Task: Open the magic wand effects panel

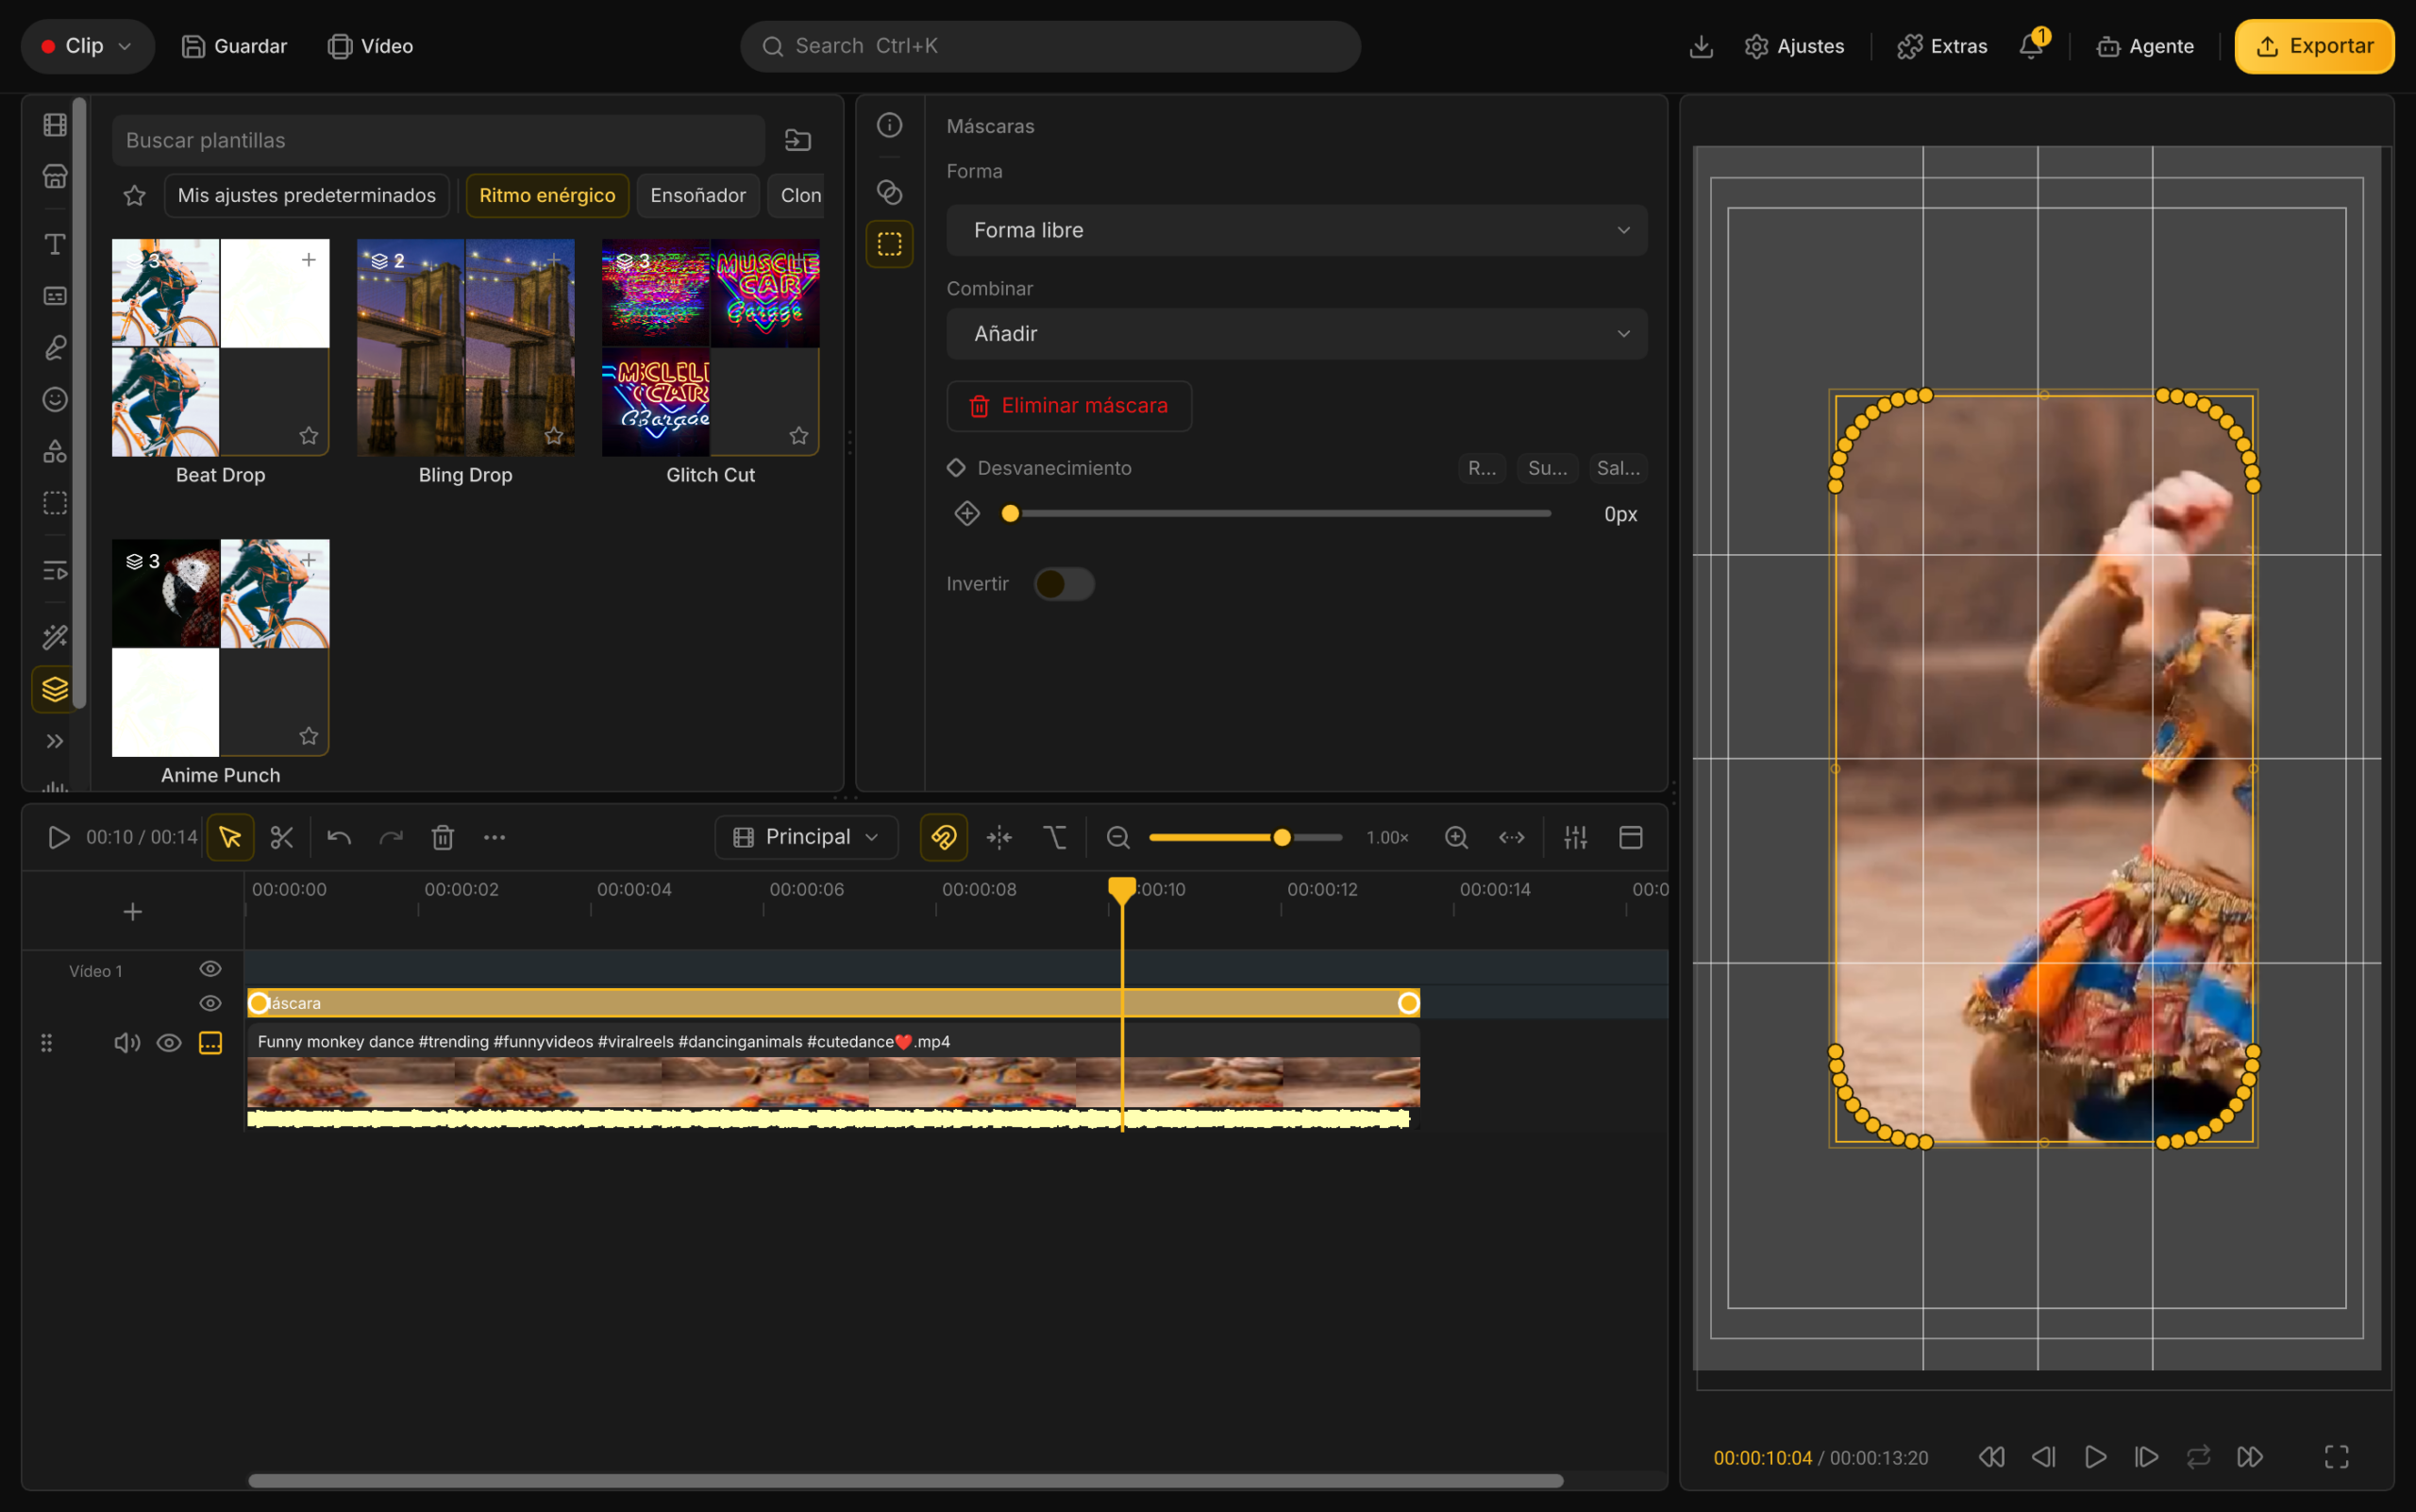Action: click(x=55, y=637)
